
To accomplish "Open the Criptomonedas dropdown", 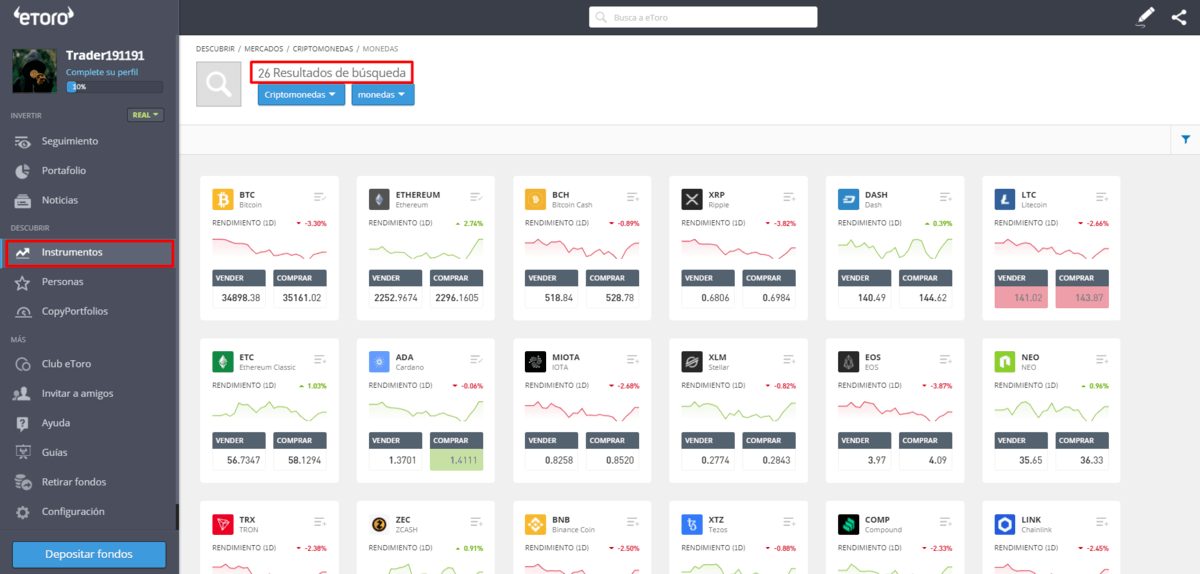I will click(x=302, y=94).
